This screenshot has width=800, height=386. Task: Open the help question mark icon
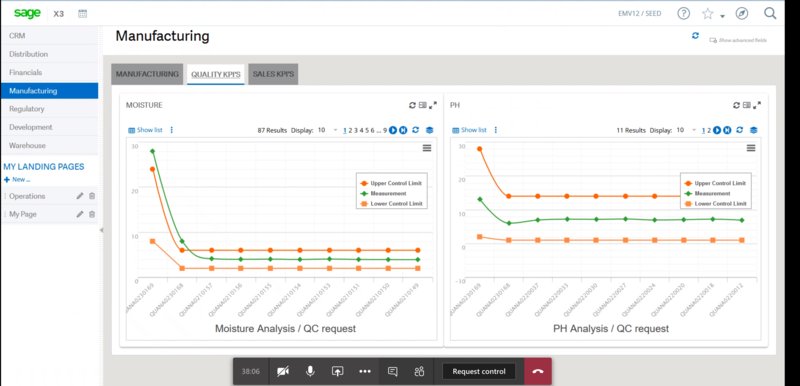coord(684,14)
